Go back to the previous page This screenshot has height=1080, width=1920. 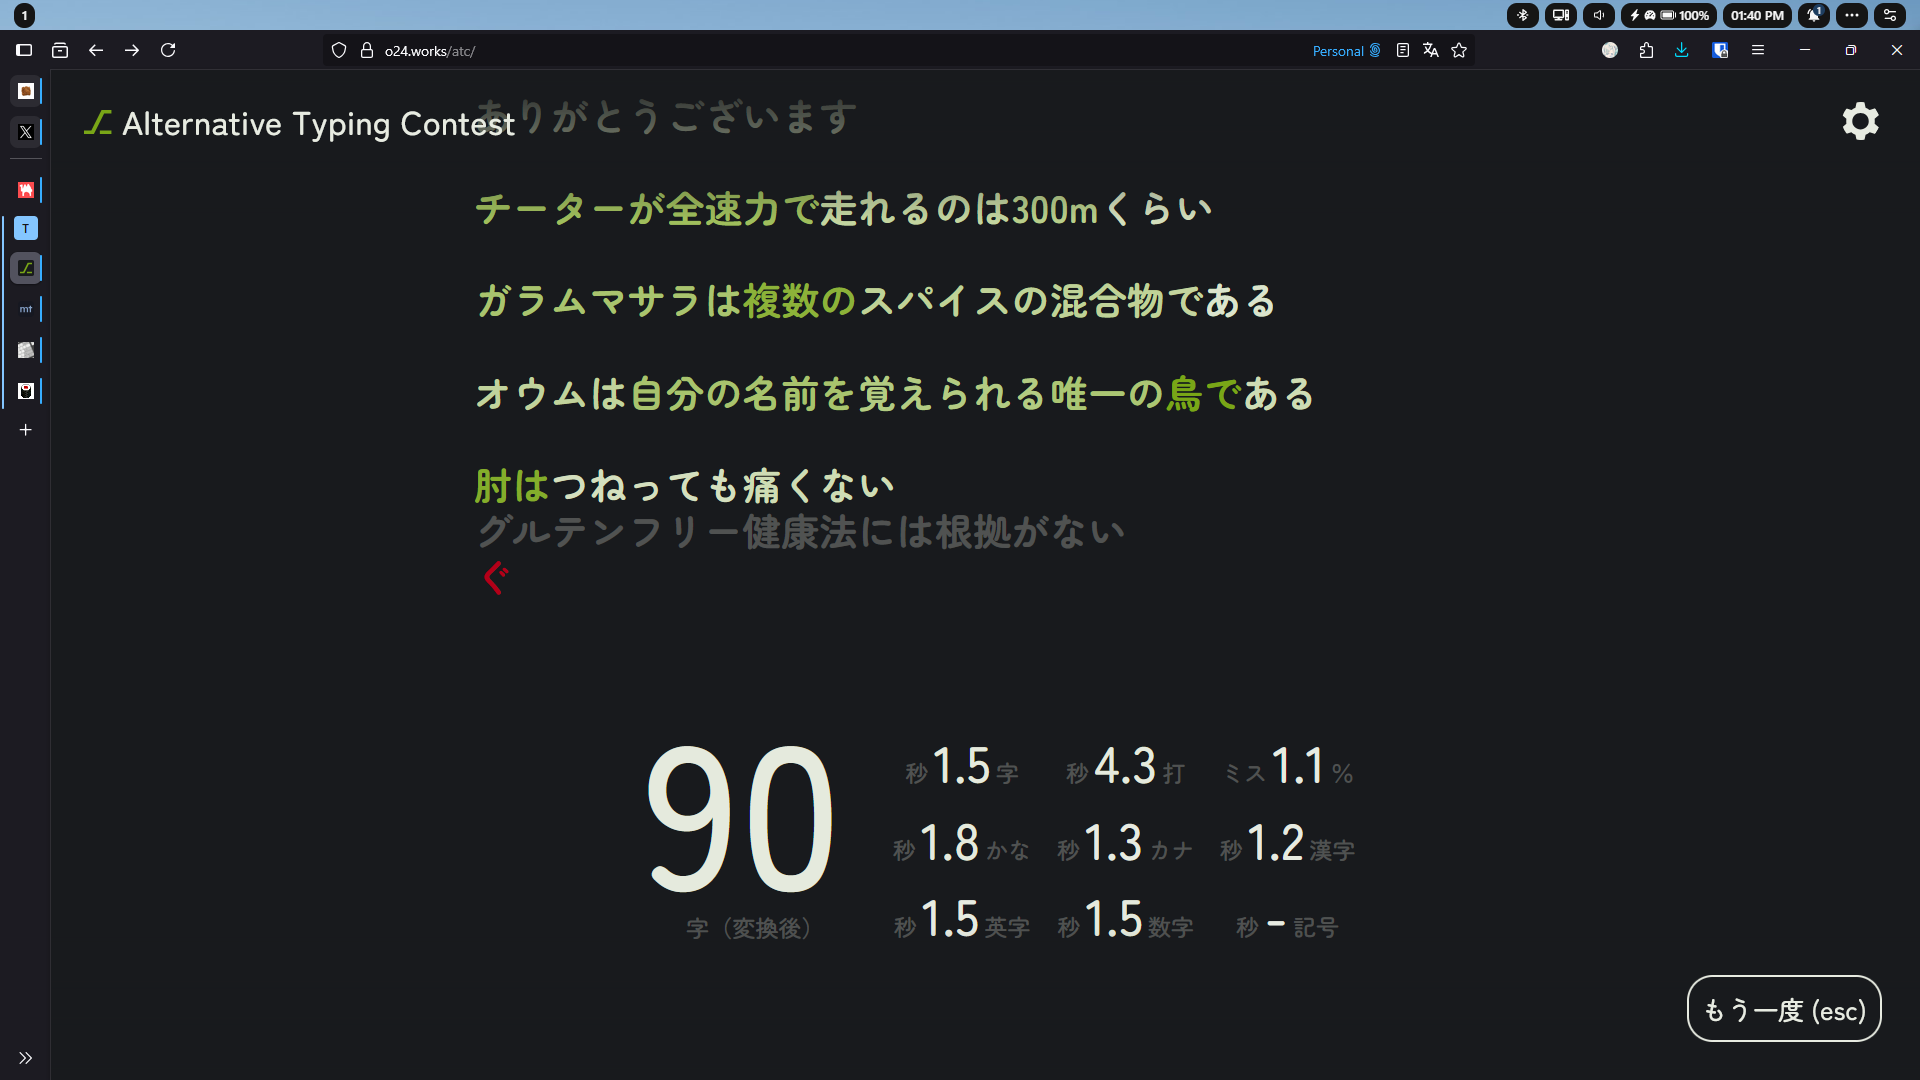coord(96,50)
